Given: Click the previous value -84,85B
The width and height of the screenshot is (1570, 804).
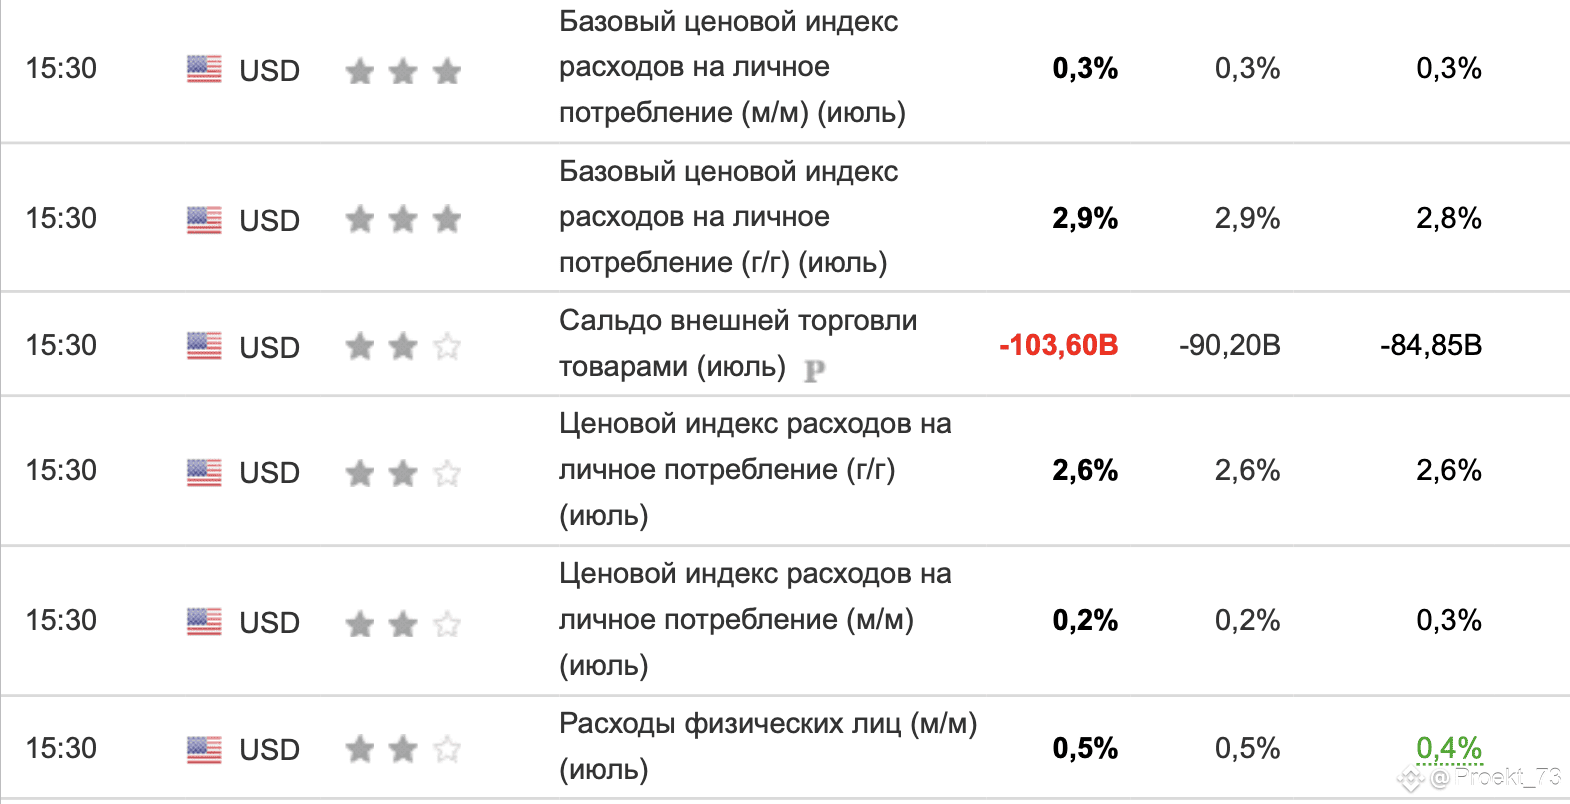Looking at the screenshot, I should click(1431, 345).
